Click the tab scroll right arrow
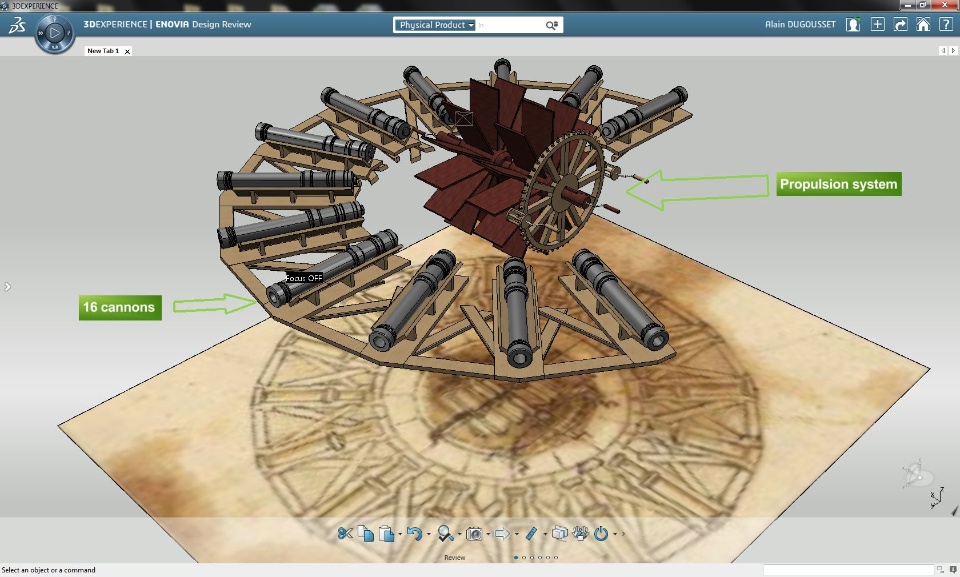960x577 pixels. pyautogui.click(x=953, y=51)
